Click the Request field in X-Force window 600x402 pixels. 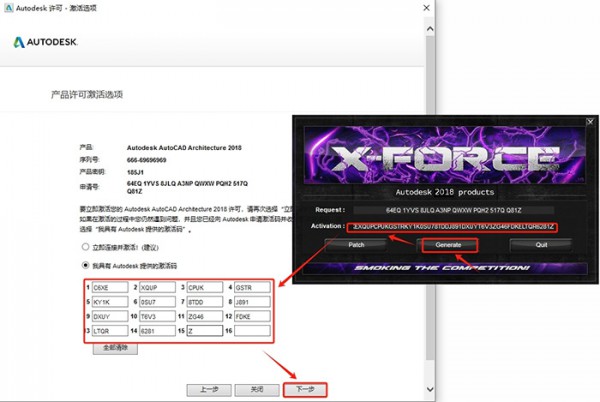pos(453,210)
